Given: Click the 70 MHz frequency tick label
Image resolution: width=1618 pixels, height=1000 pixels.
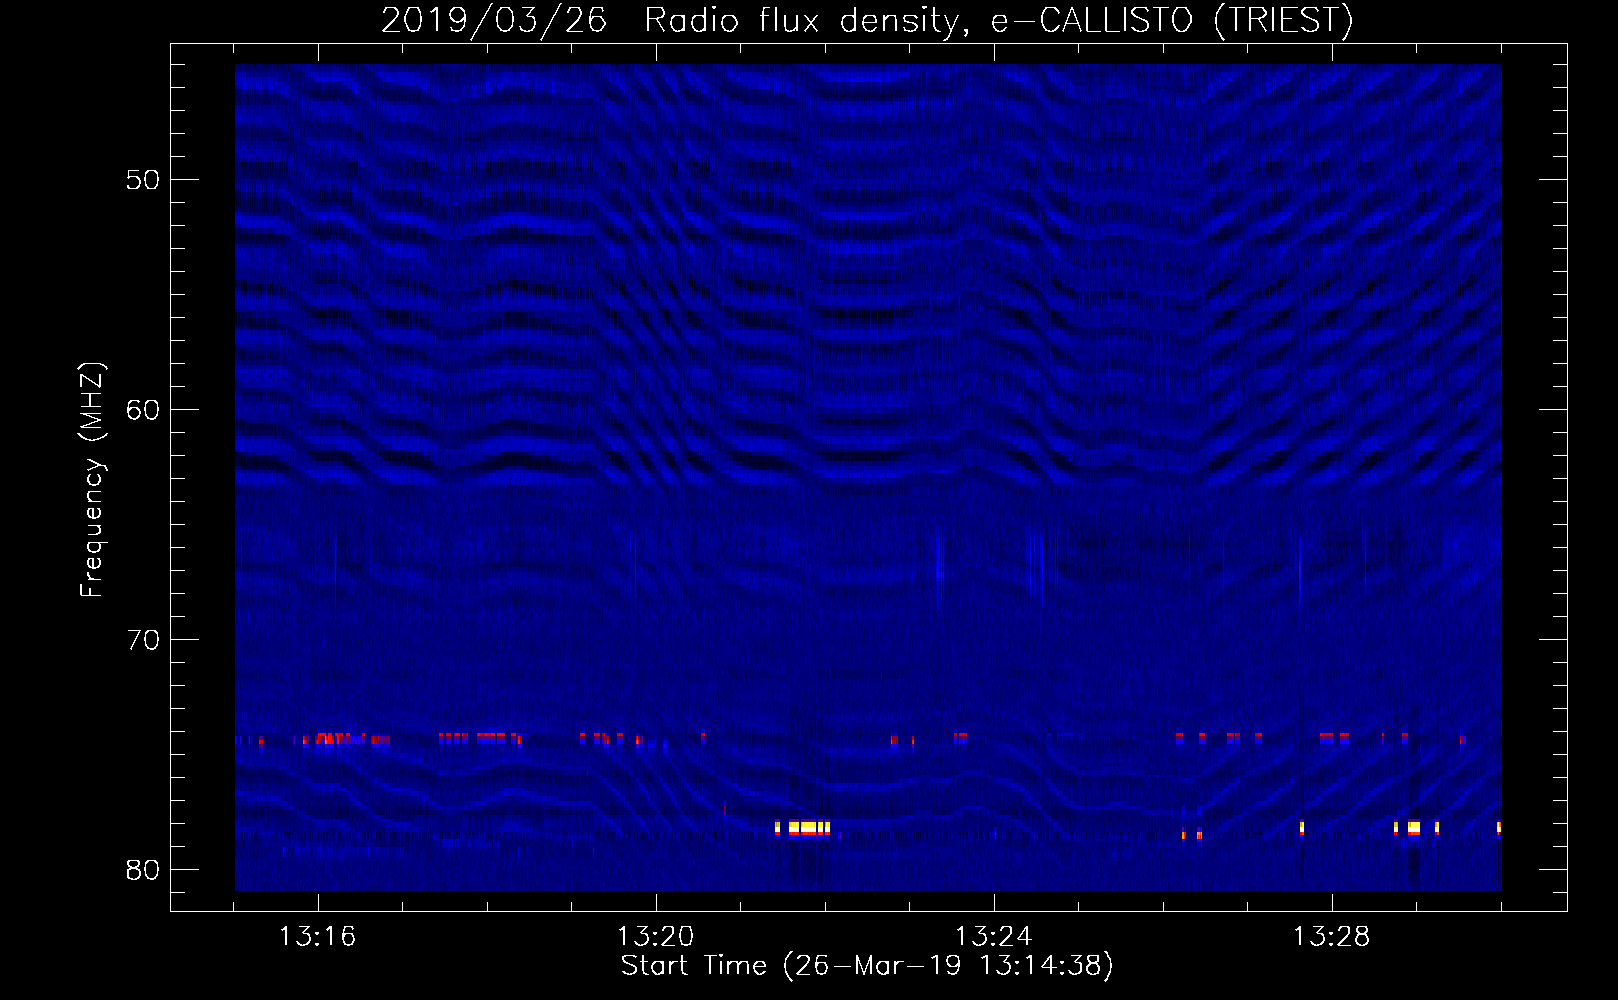Looking at the screenshot, I should pyautogui.click(x=143, y=640).
